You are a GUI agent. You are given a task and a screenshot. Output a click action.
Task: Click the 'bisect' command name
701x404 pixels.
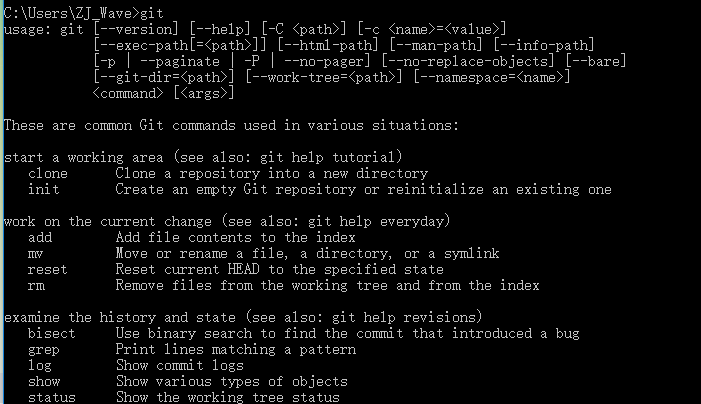point(51,333)
